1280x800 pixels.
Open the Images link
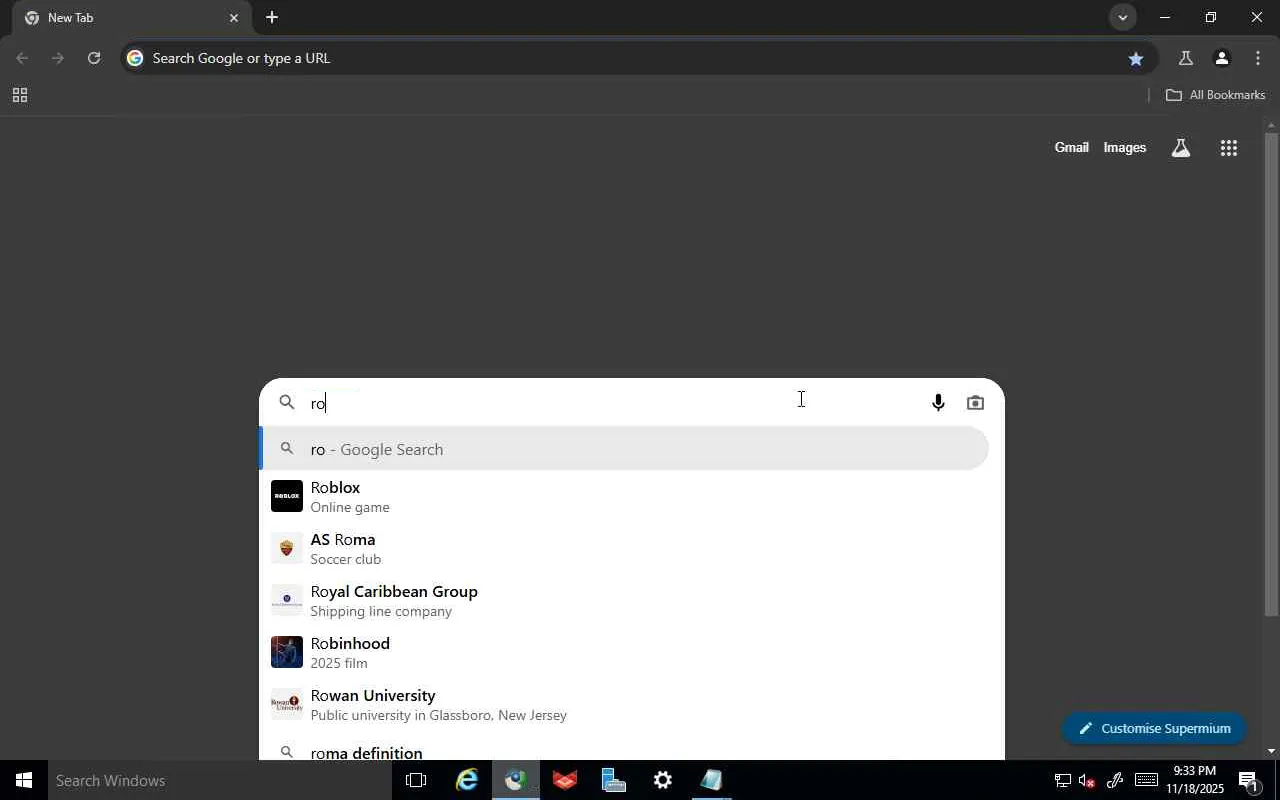click(1125, 148)
